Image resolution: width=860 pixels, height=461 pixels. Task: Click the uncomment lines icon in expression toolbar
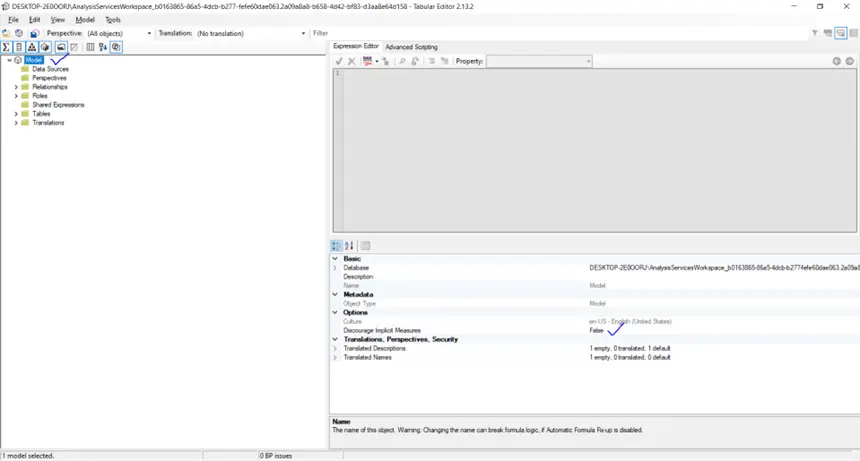pos(444,61)
